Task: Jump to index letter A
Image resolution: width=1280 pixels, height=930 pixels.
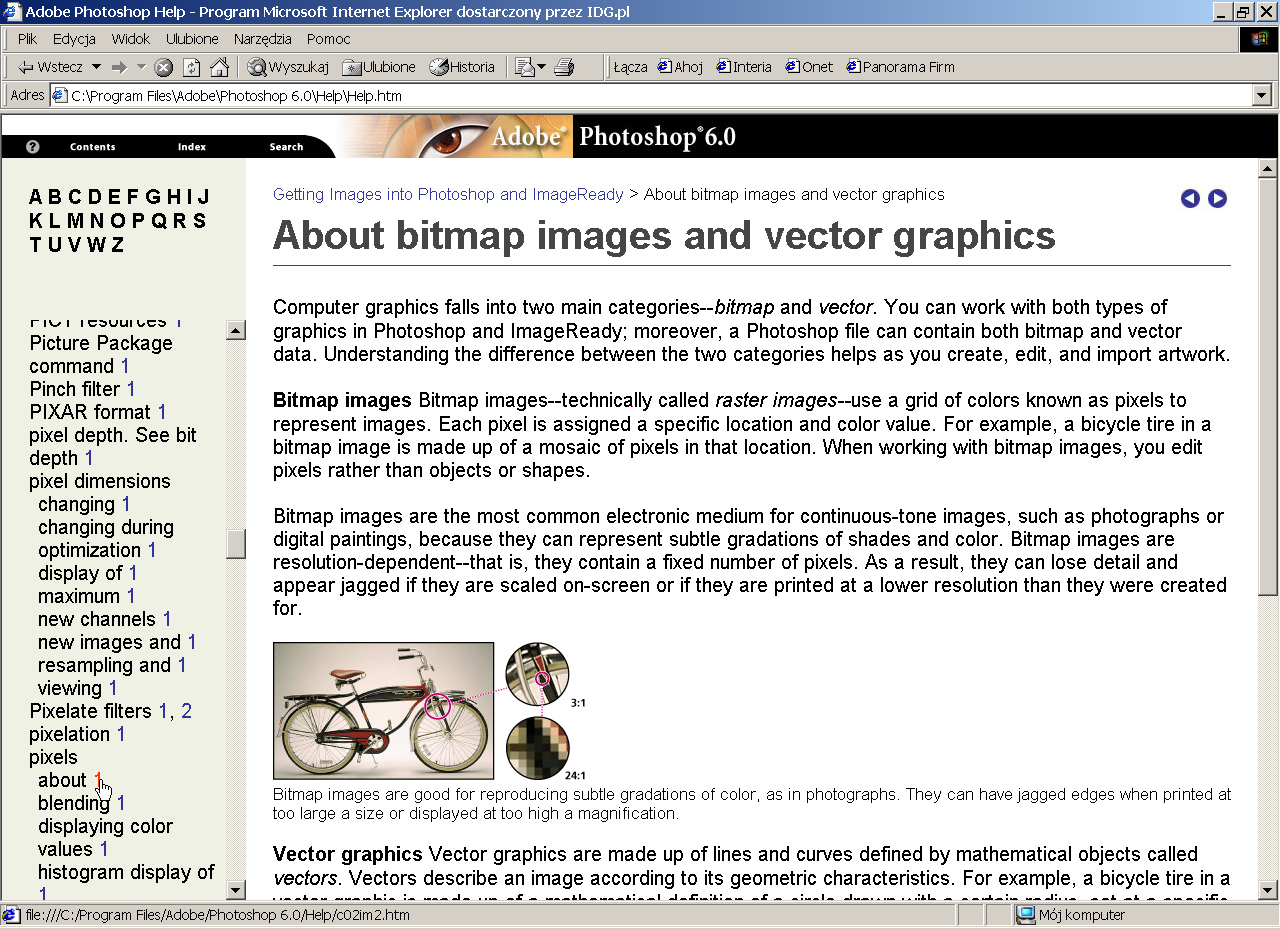Action: [x=37, y=197]
